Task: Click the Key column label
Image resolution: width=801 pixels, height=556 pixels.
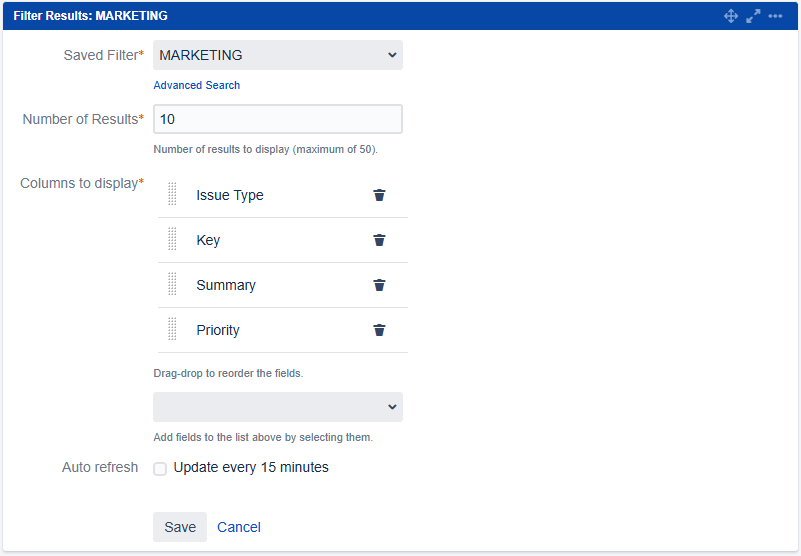Action: pyautogui.click(x=208, y=240)
